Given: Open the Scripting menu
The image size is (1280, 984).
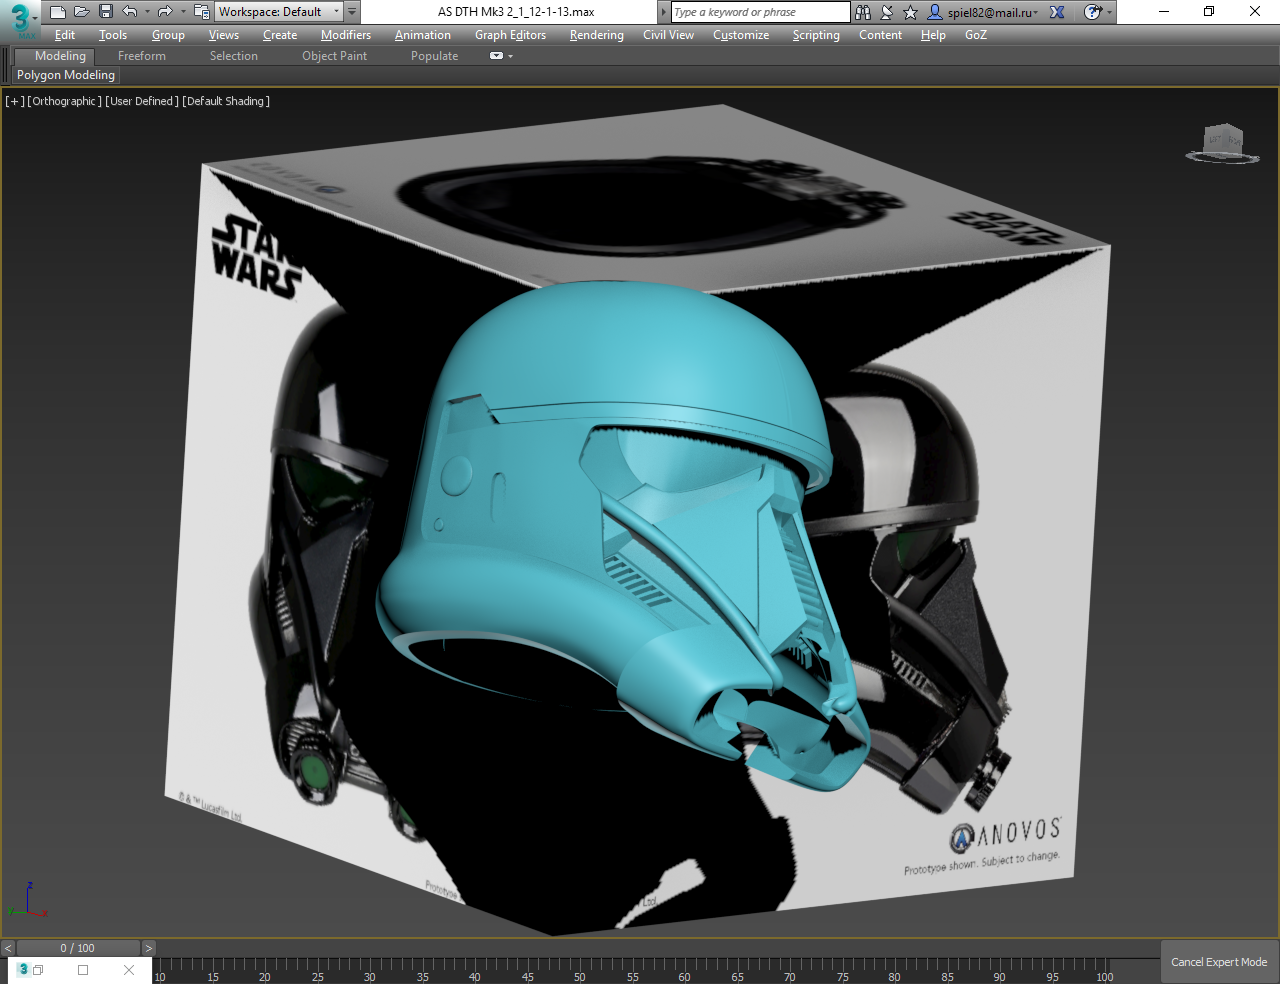Looking at the screenshot, I should [816, 35].
